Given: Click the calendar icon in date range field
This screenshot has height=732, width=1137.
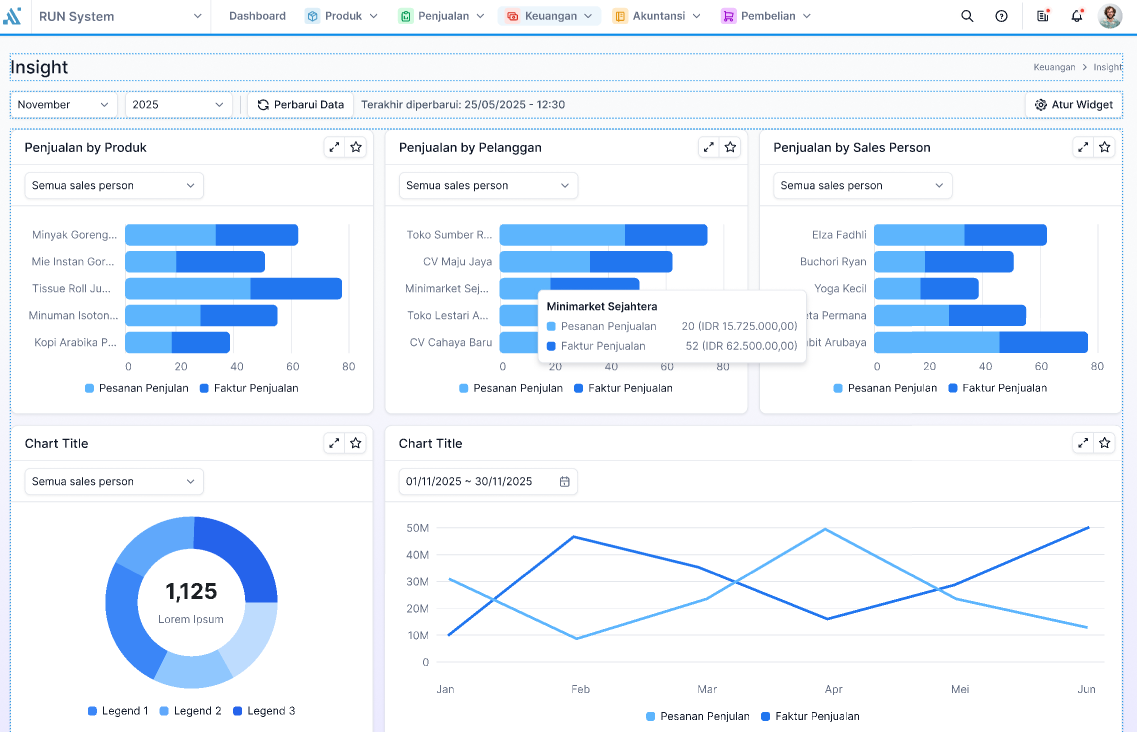Looking at the screenshot, I should [564, 482].
